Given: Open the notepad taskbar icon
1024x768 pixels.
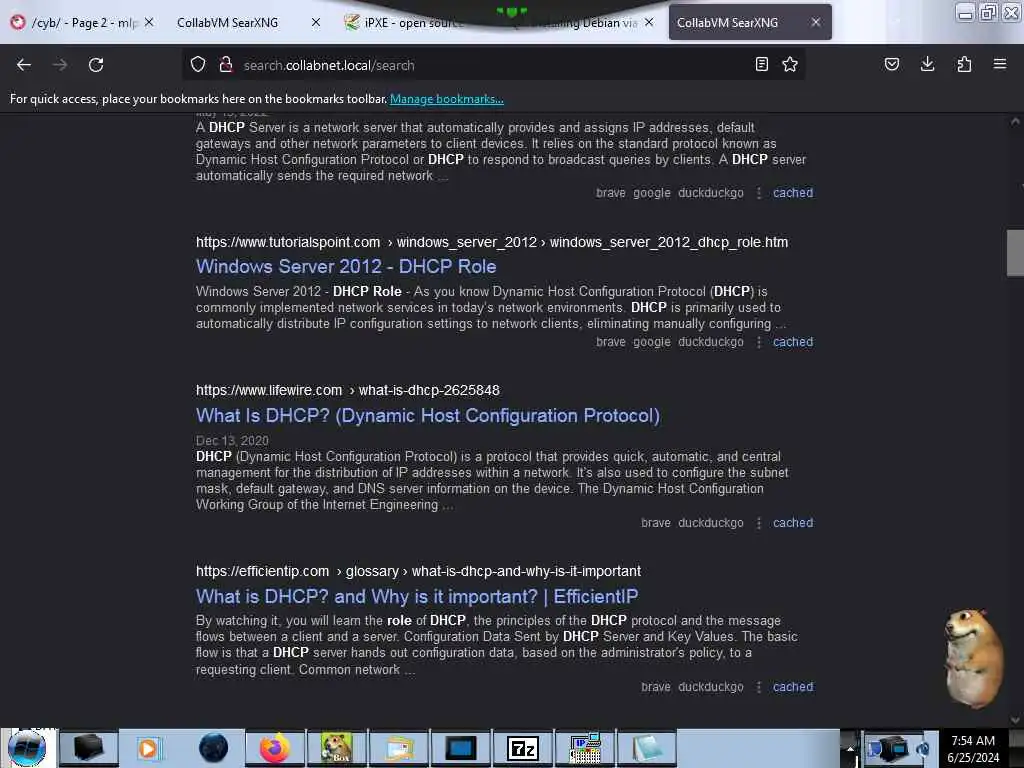Looking at the screenshot, I should pyautogui.click(x=647, y=748).
